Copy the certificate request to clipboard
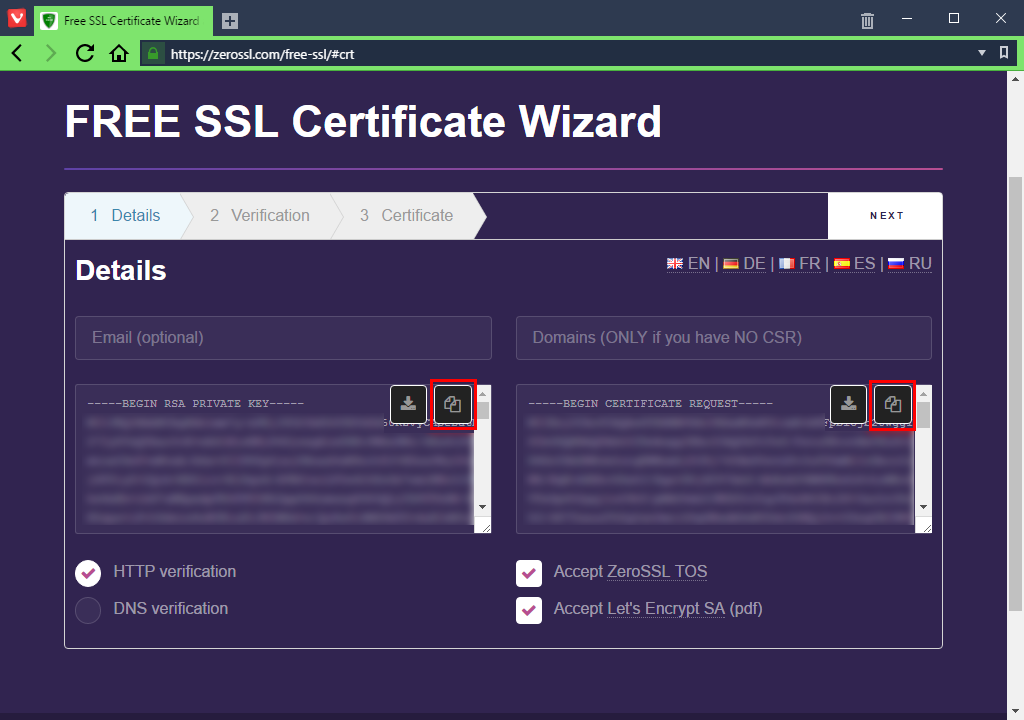 [x=893, y=404]
